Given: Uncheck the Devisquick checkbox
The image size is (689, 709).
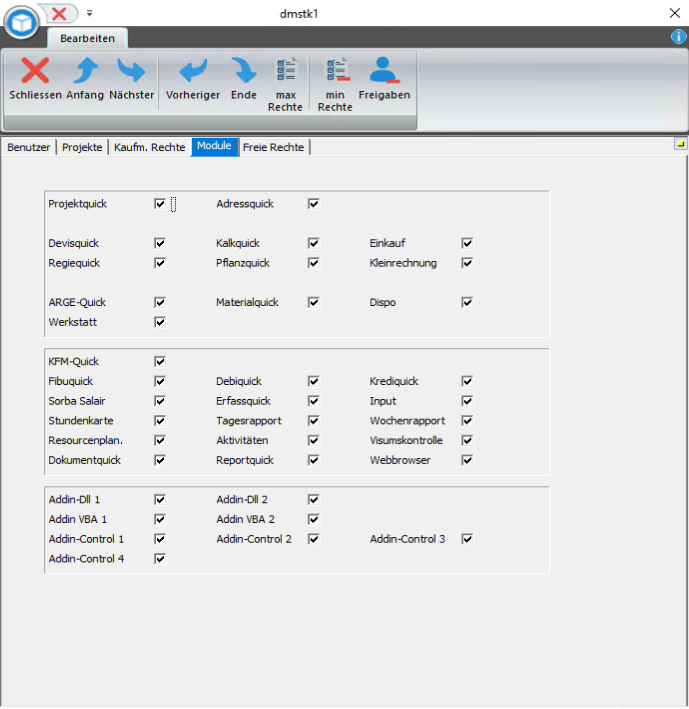Looking at the screenshot, I should (160, 243).
